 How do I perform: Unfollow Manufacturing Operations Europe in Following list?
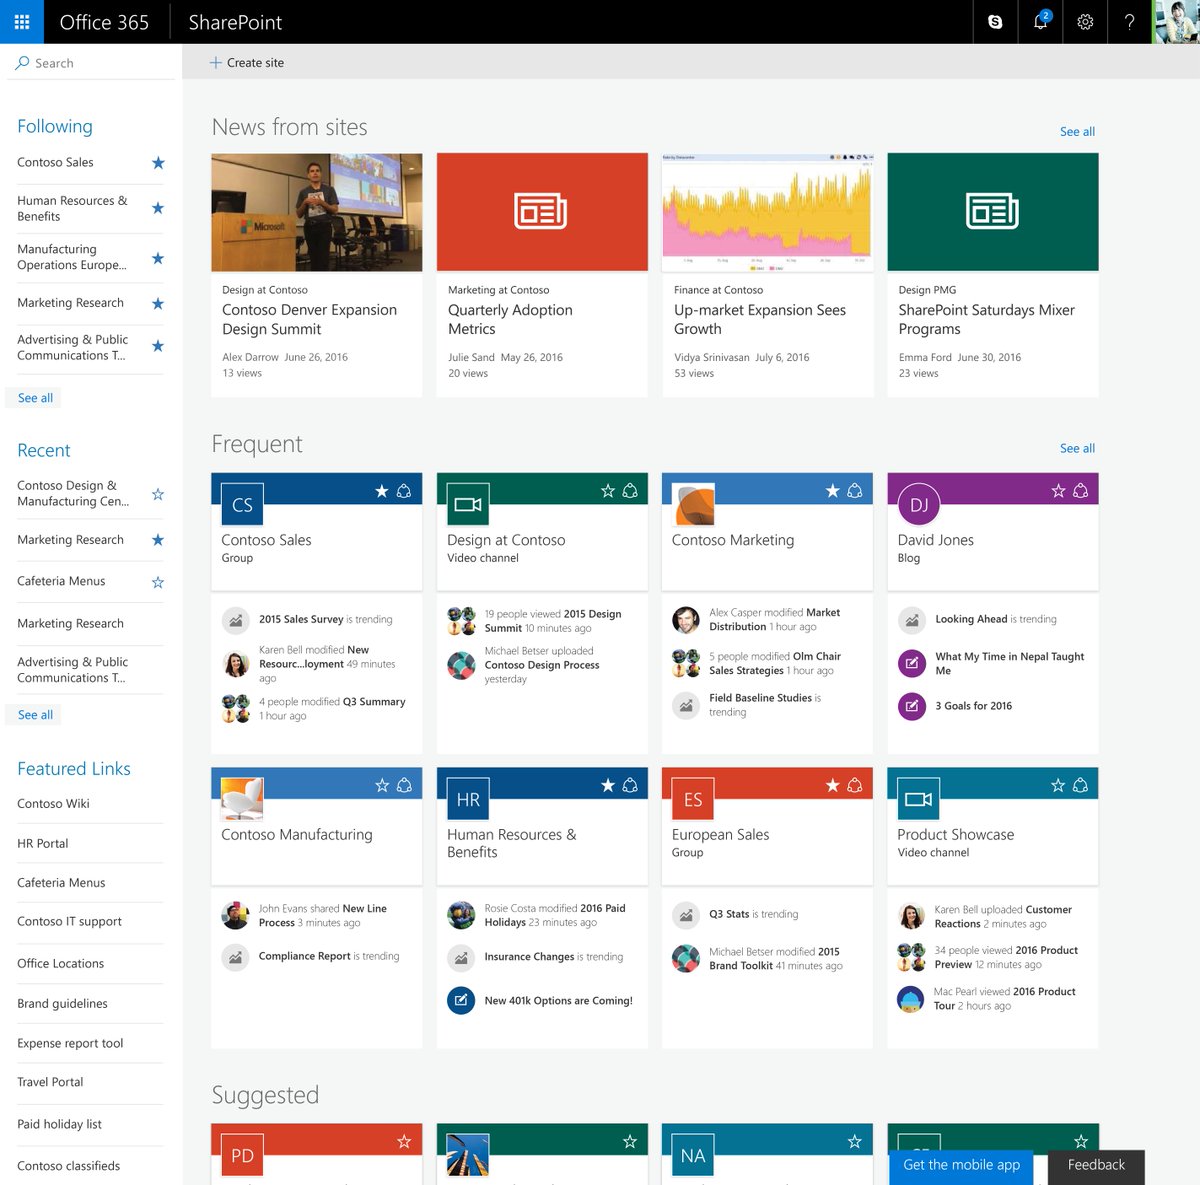pos(158,258)
